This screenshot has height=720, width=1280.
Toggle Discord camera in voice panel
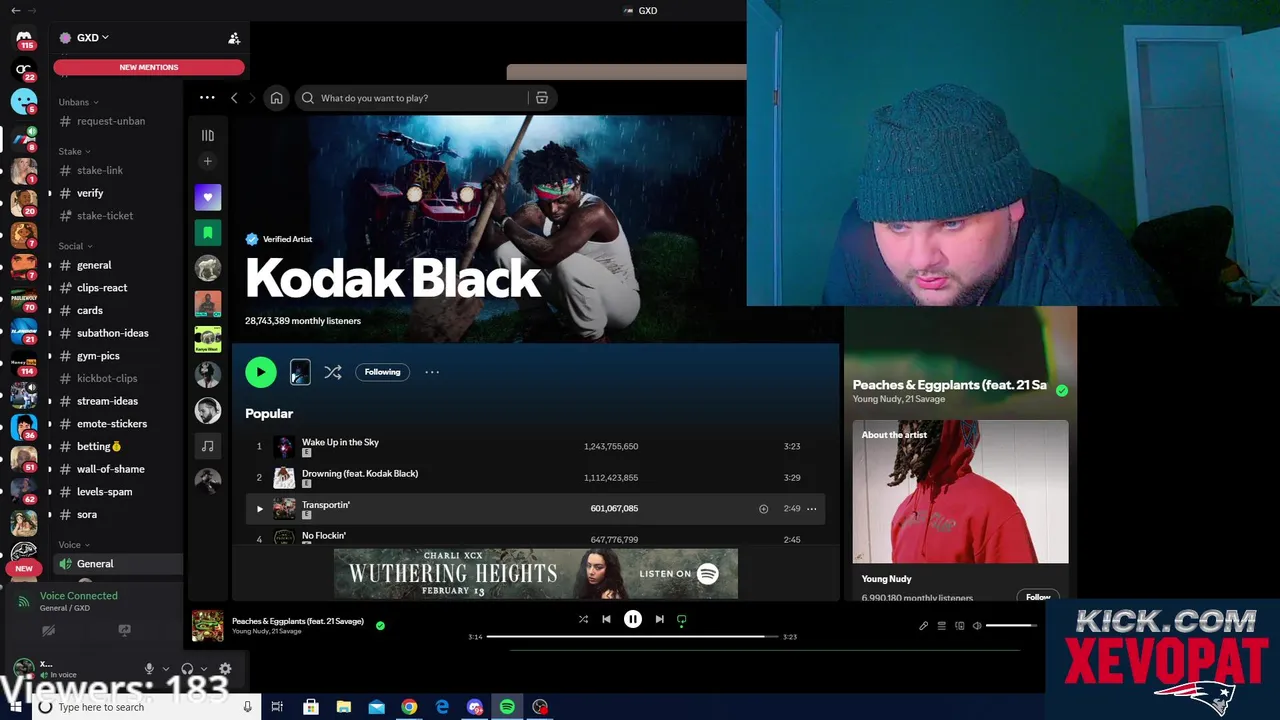pyautogui.click(x=48, y=631)
